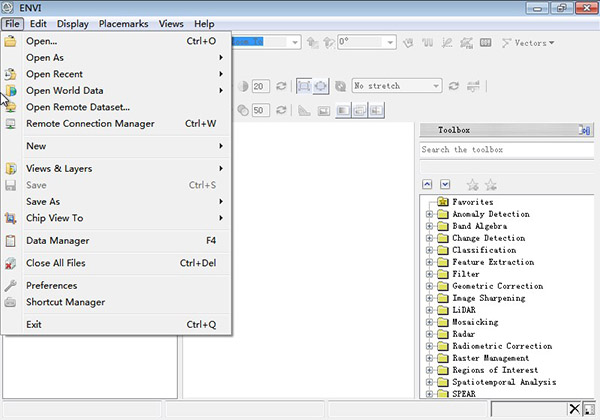
Task: Open the Open As submenu
Action: click(116, 57)
